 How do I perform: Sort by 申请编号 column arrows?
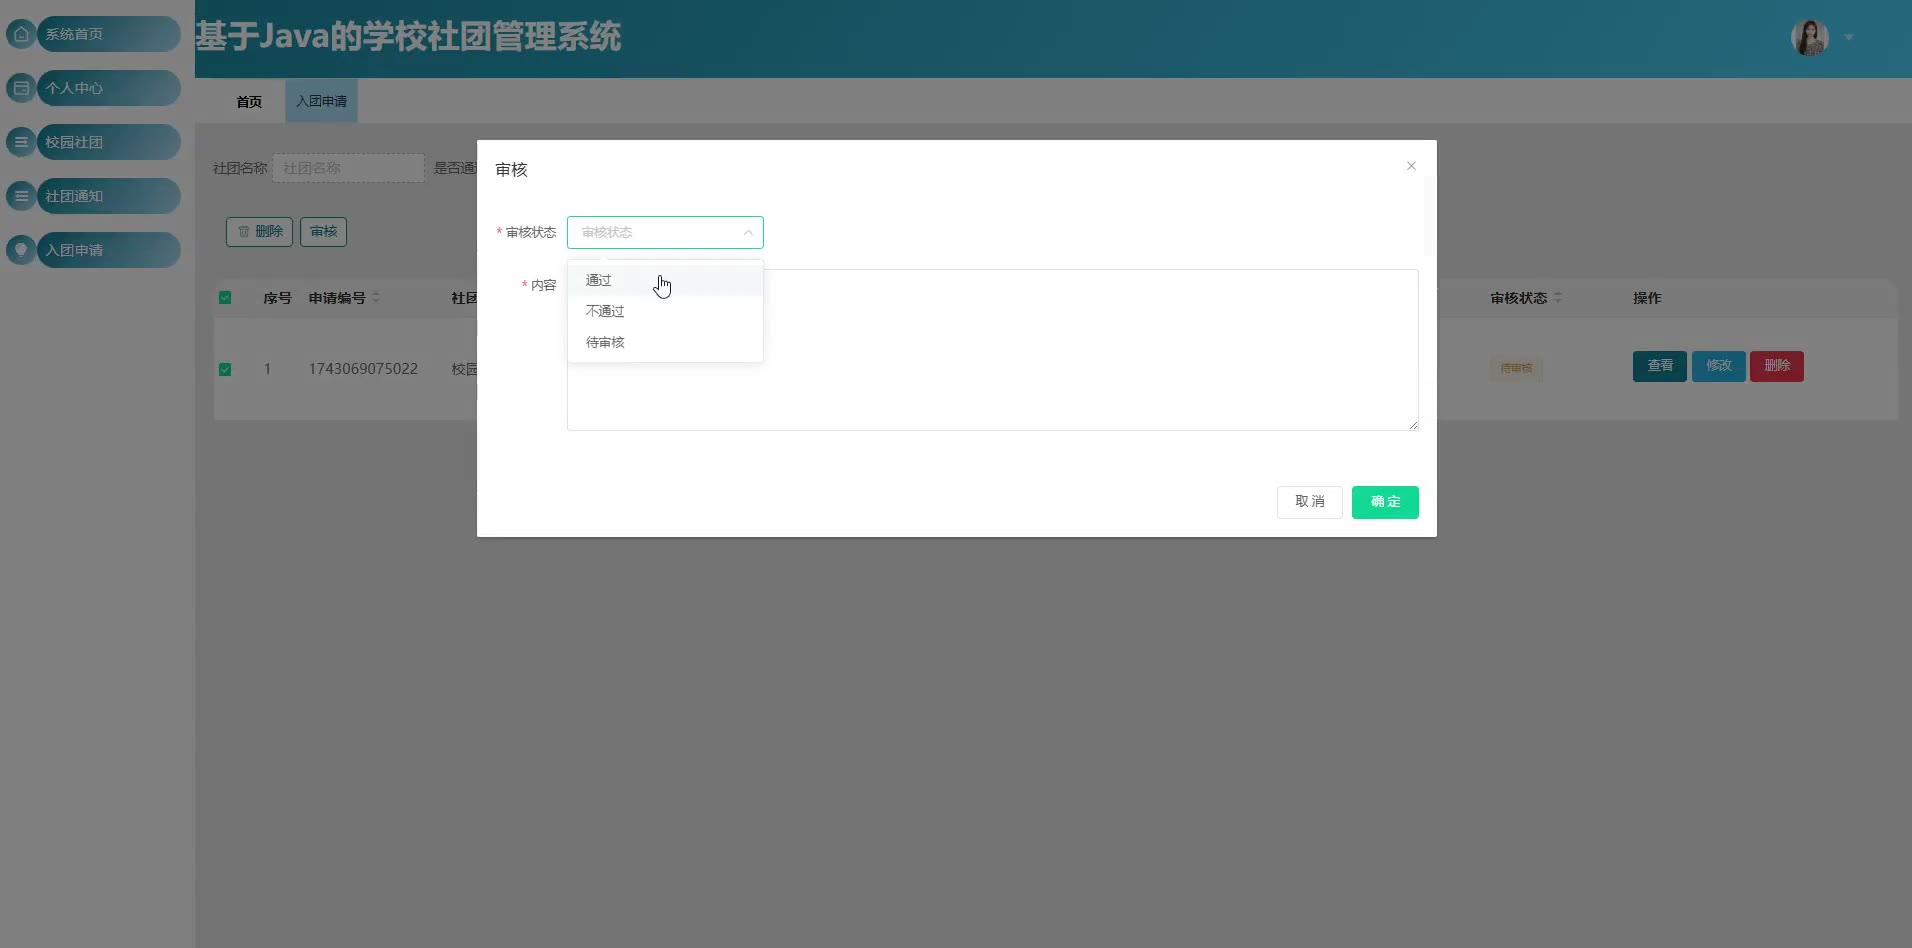376,298
